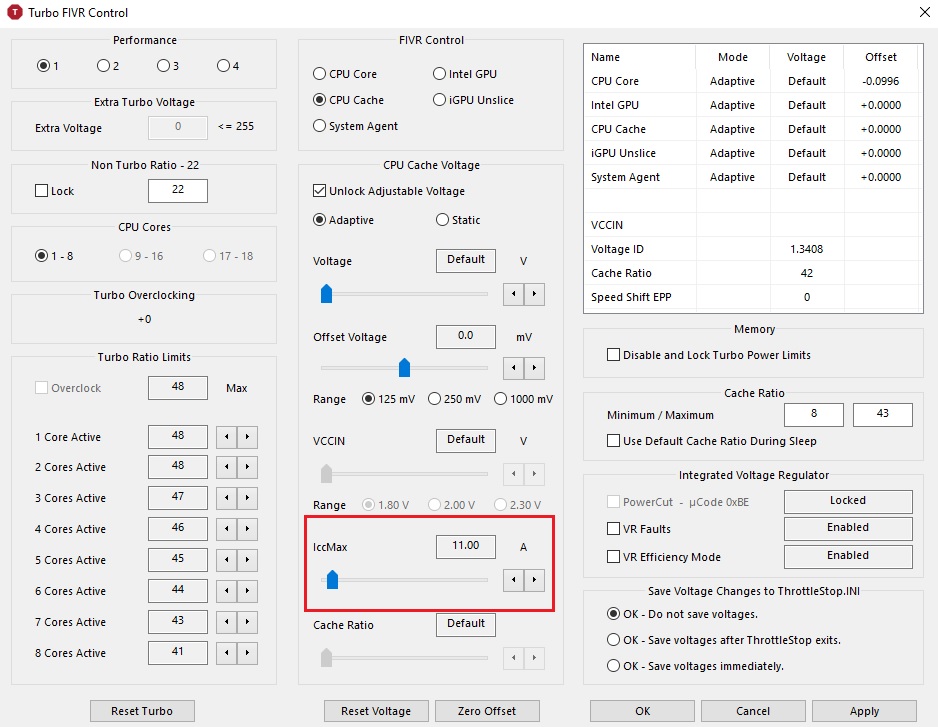Increase the 3 Cores Active ratio

pyautogui.click(x=247, y=498)
